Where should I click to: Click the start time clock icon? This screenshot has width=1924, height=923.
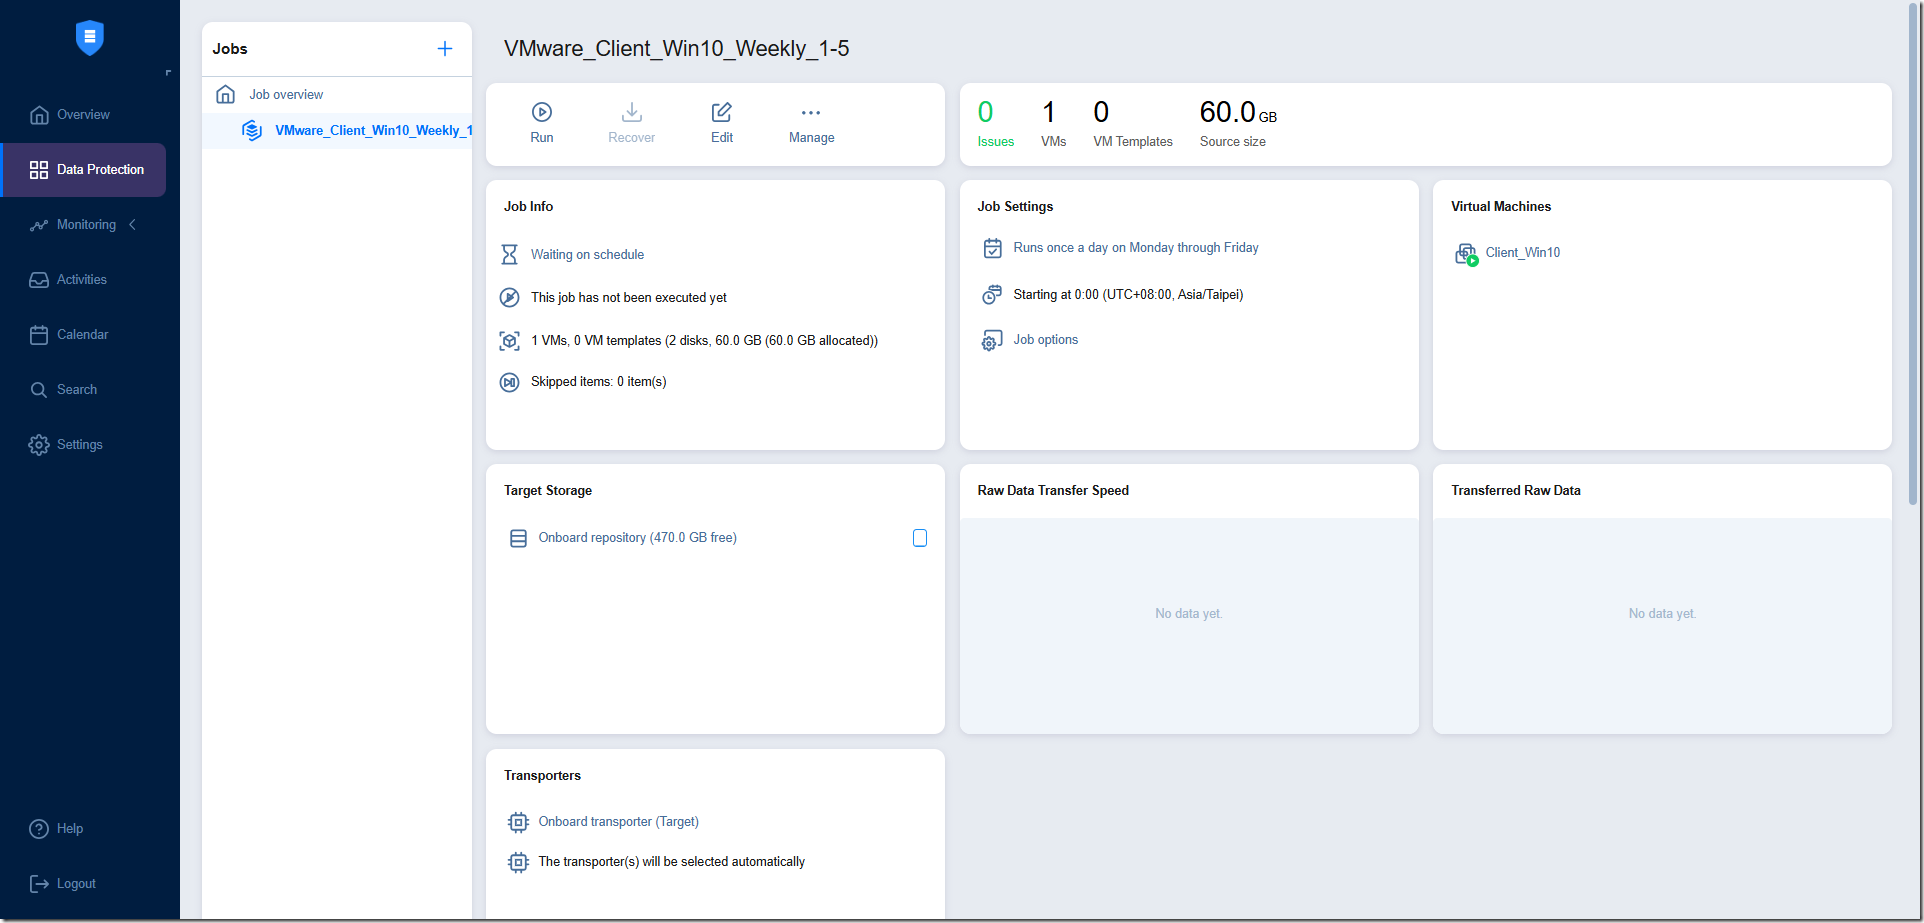[x=992, y=295]
